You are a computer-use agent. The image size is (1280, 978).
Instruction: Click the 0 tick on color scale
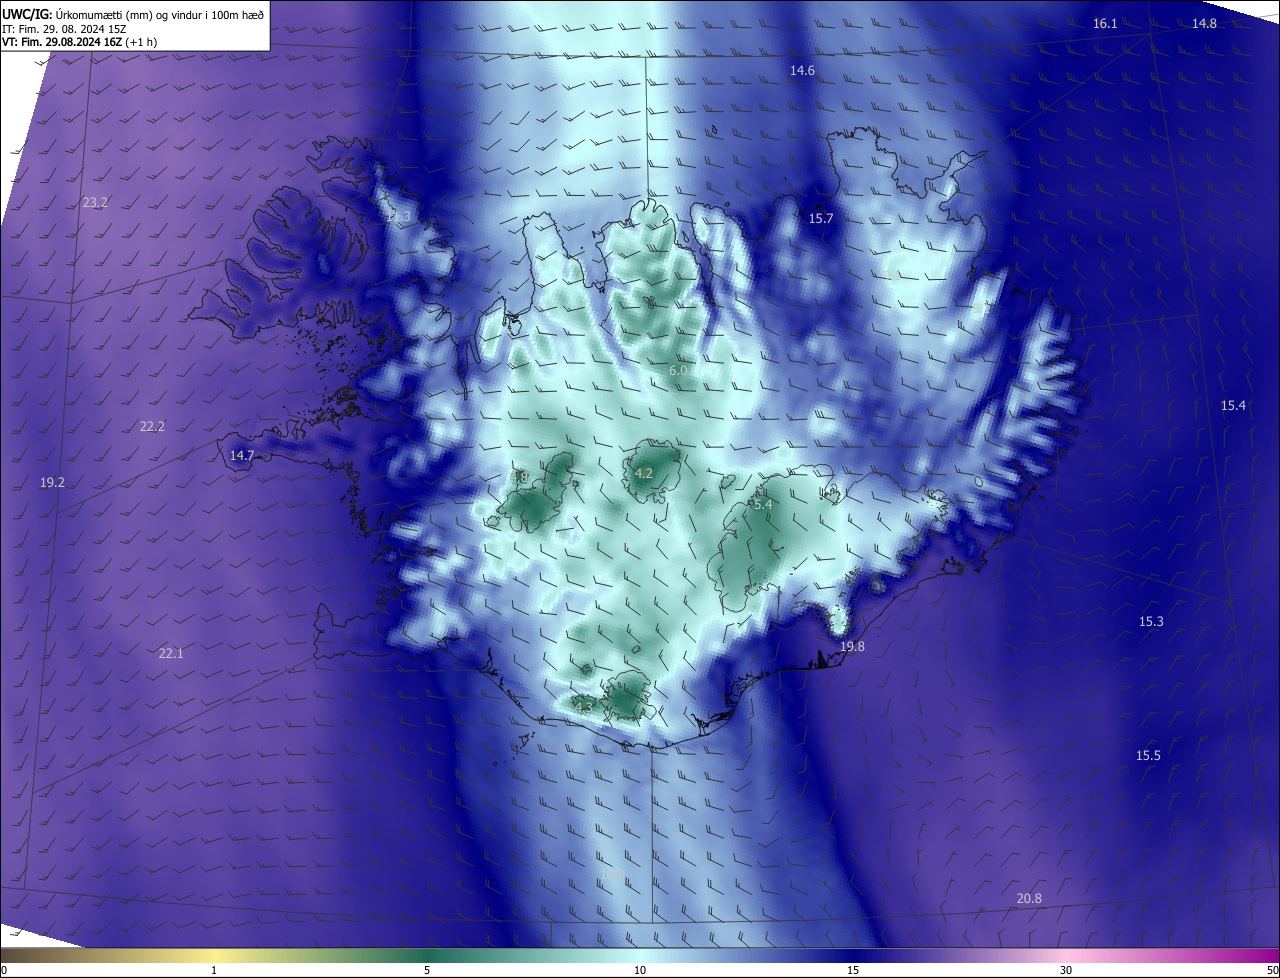pos(3,970)
